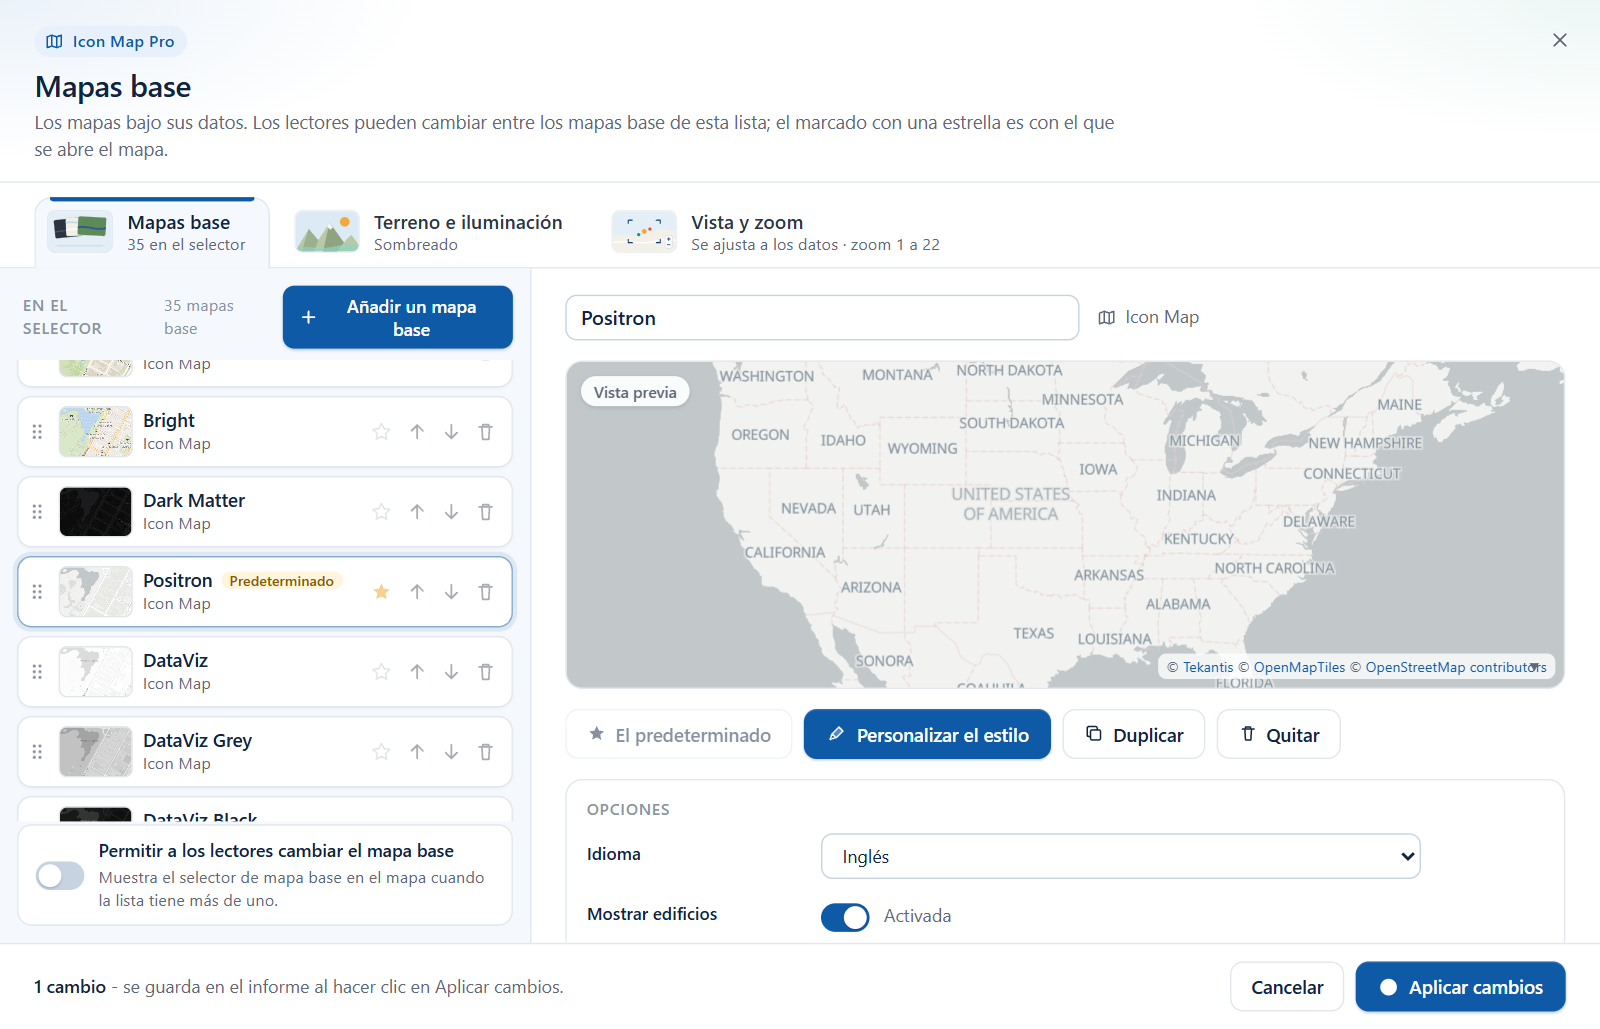Screen dimensions: 1600x1029
Task: Switch to Mapas base tab
Action: [152, 232]
